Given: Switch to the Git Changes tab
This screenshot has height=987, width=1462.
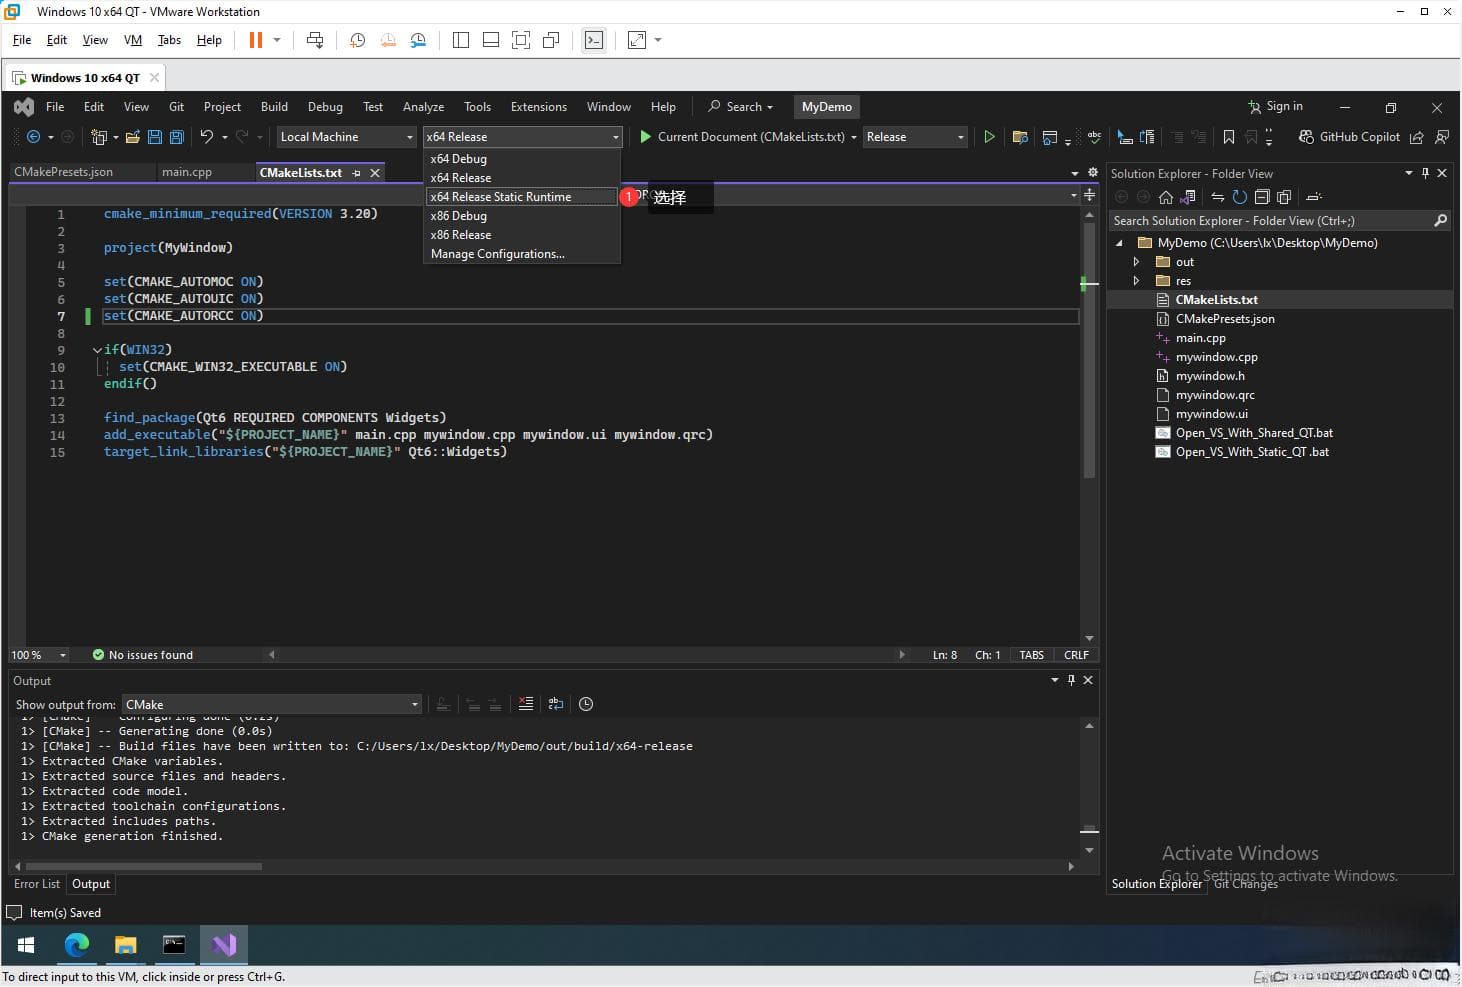Looking at the screenshot, I should 1246,884.
